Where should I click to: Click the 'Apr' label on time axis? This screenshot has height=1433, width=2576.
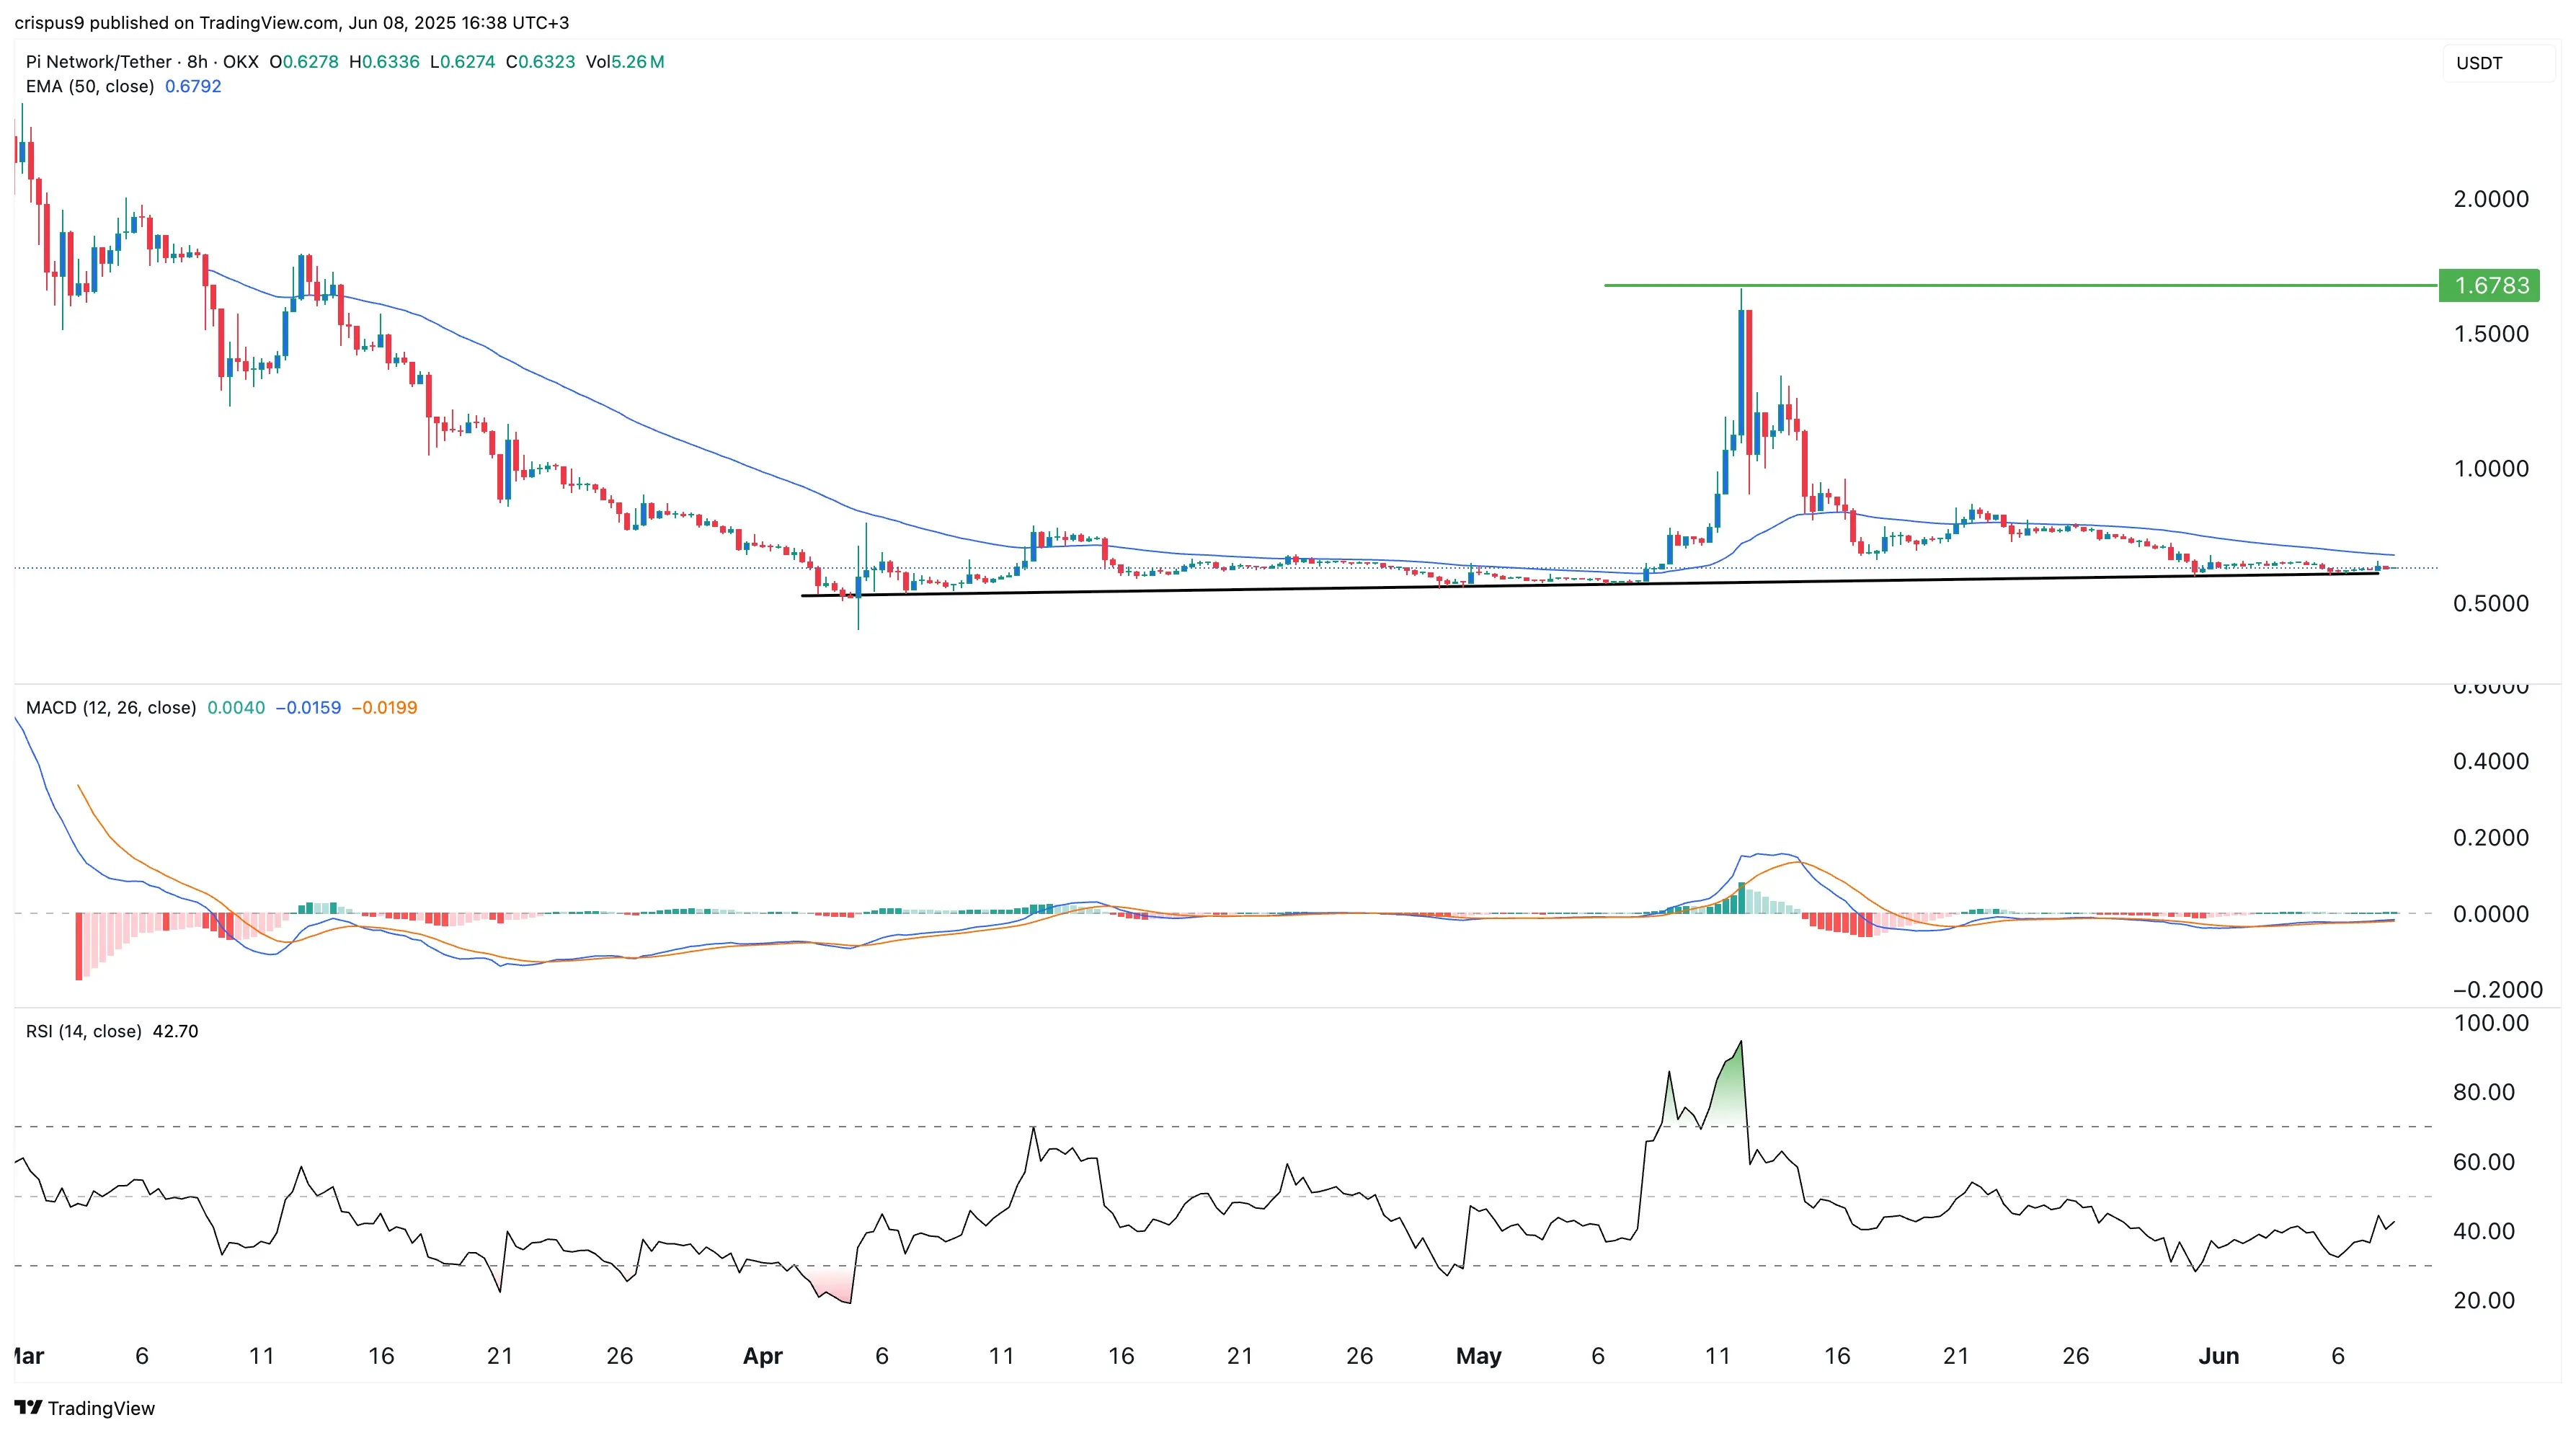[x=762, y=1356]
